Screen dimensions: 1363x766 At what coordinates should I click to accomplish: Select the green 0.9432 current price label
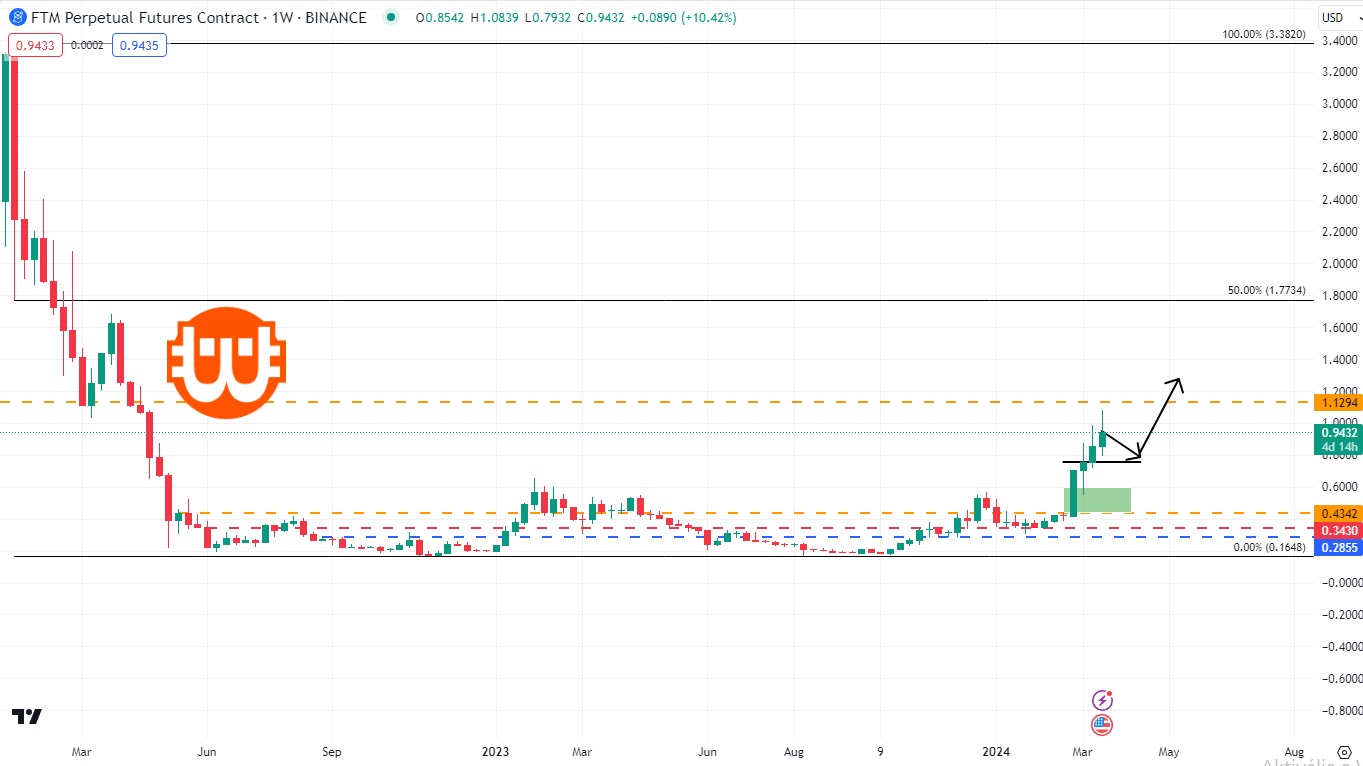[x=1338, y=433]
